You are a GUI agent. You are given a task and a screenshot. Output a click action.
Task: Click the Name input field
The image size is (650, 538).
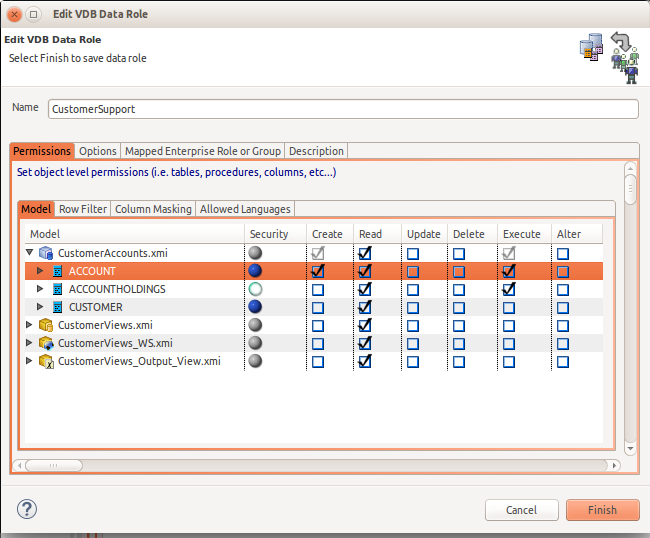point(343,109)
